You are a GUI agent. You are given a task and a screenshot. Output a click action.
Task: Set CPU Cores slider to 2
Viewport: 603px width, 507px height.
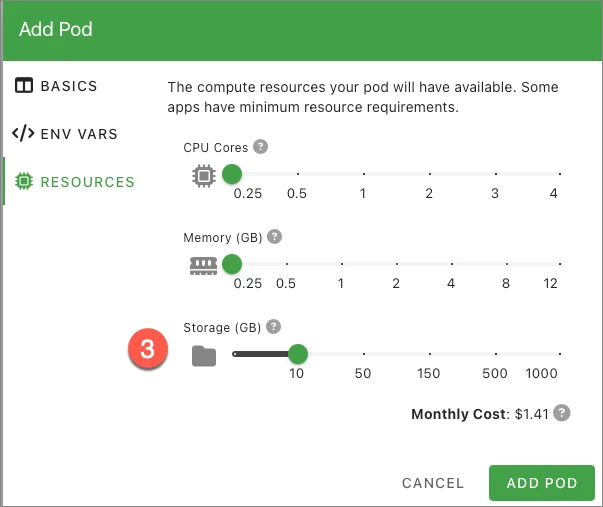[429, 174]
